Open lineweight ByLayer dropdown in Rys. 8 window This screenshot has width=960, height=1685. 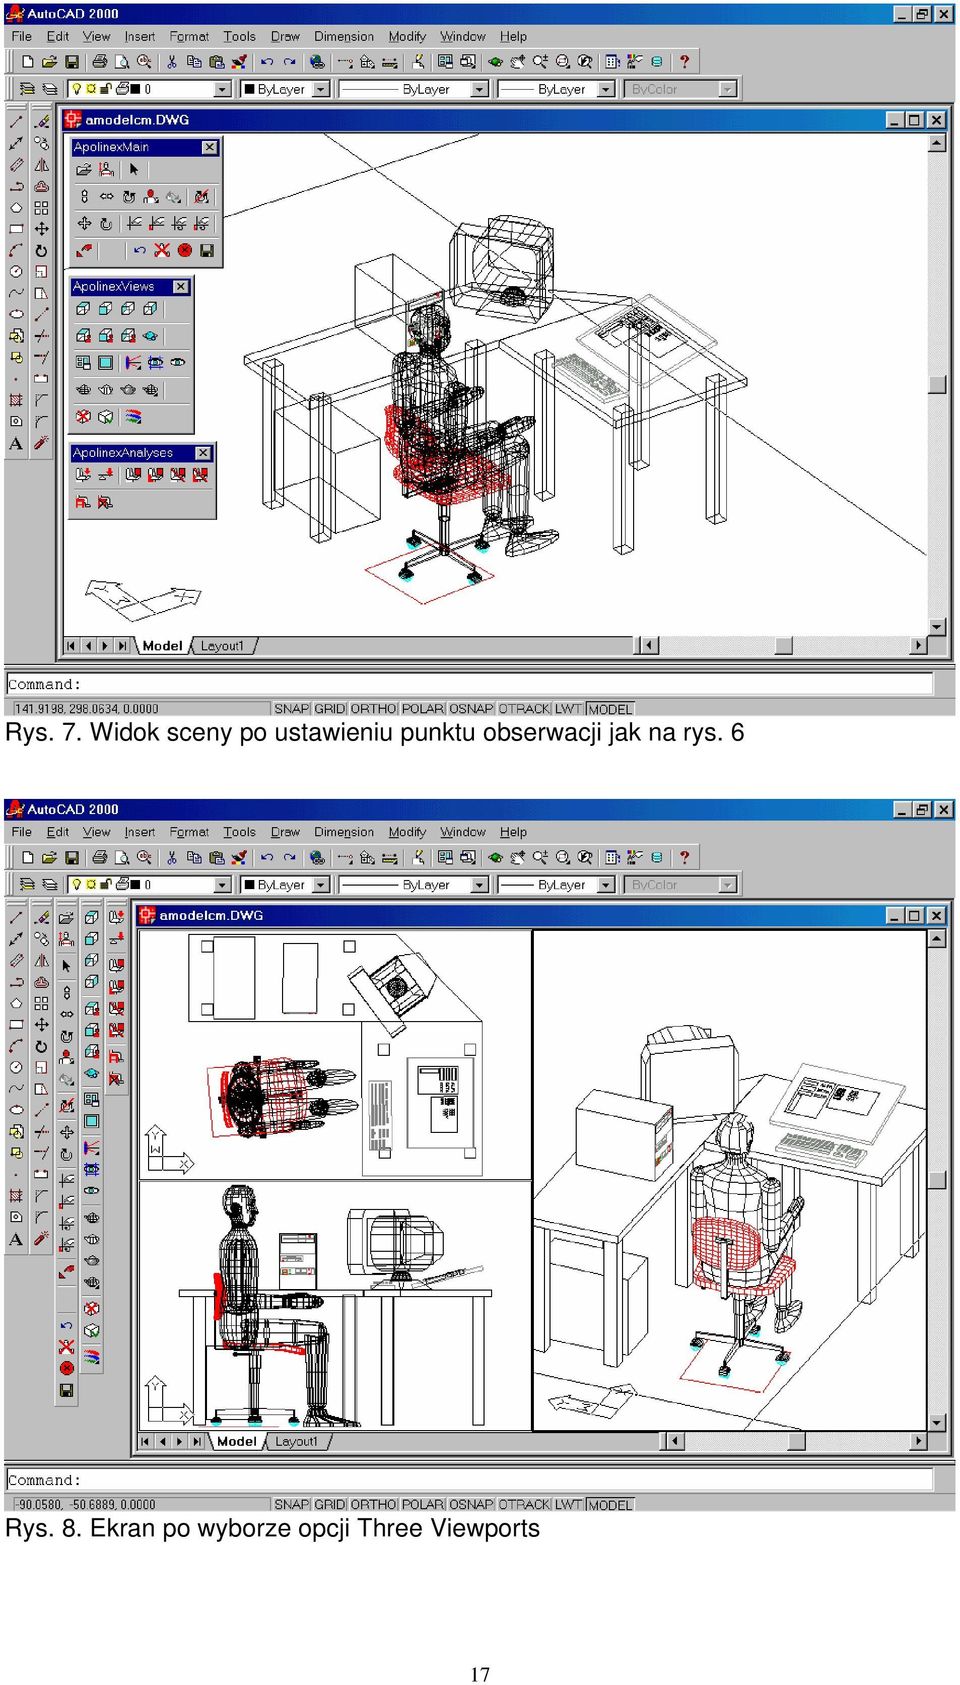tap(605, 885)
